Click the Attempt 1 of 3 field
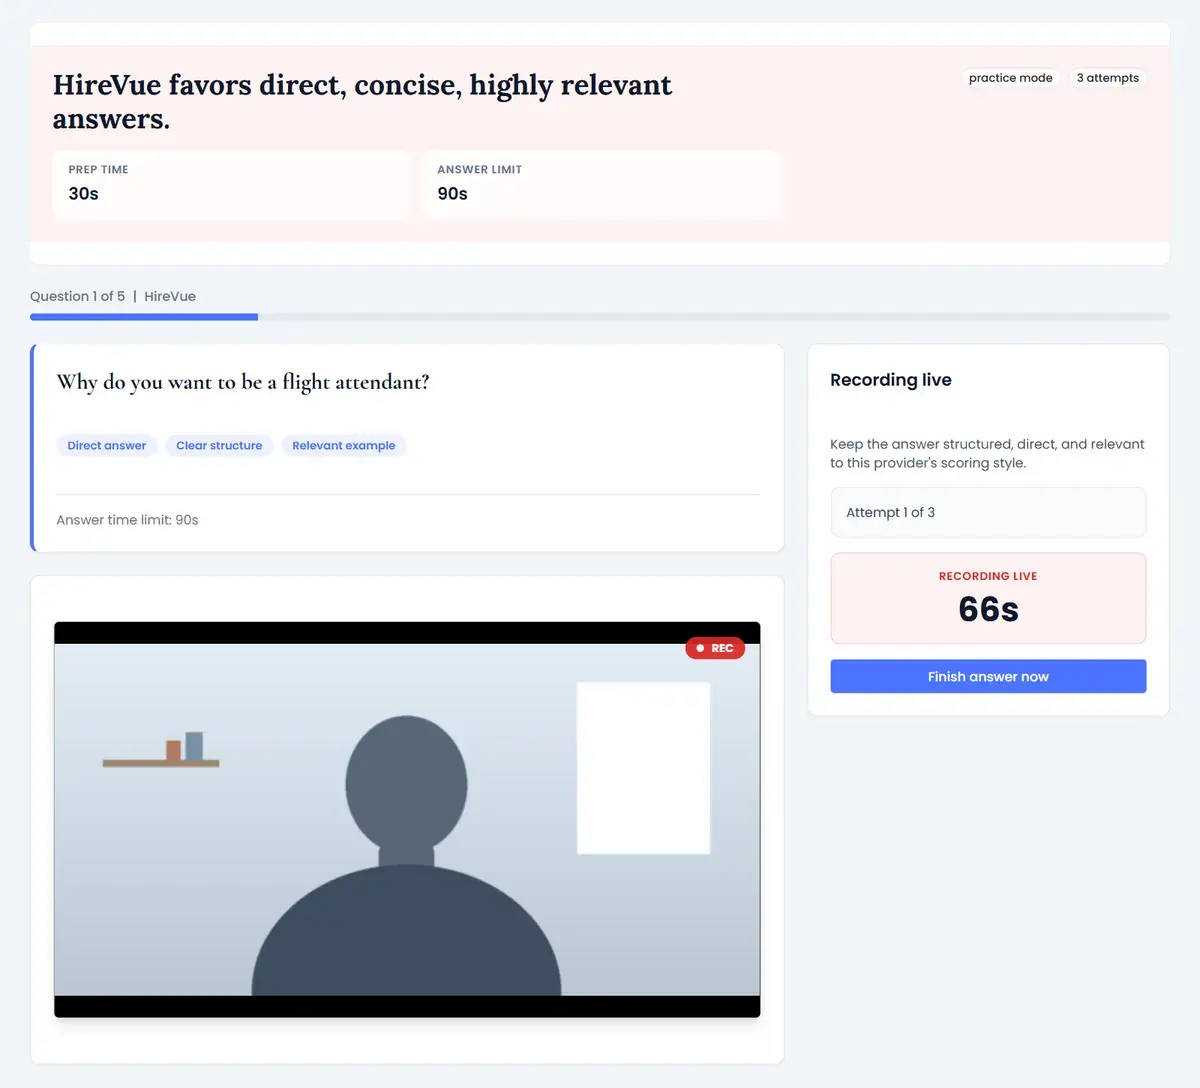Viewport: 1200px width, 1088px height. click(x=988, y=512)
